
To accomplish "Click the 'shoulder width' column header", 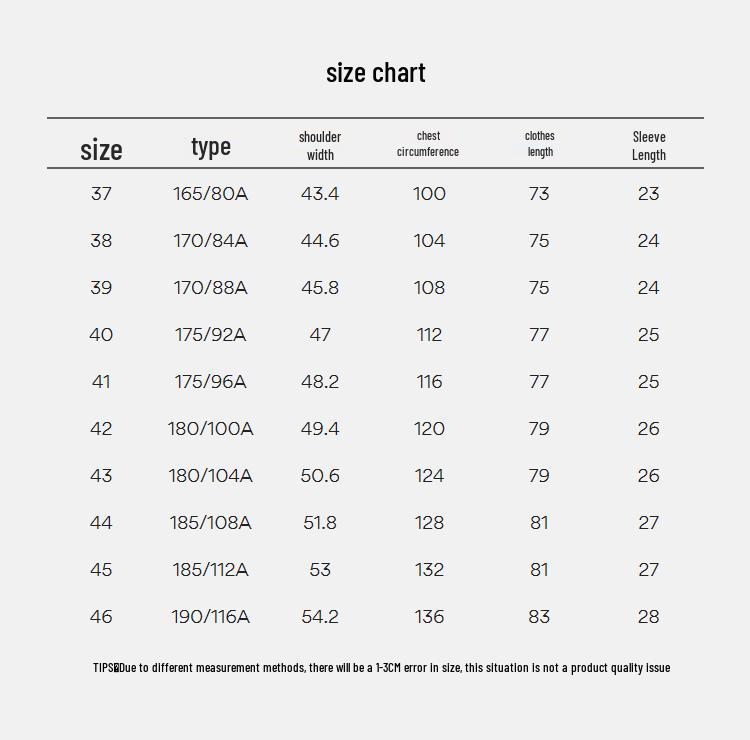I will 320,146.
